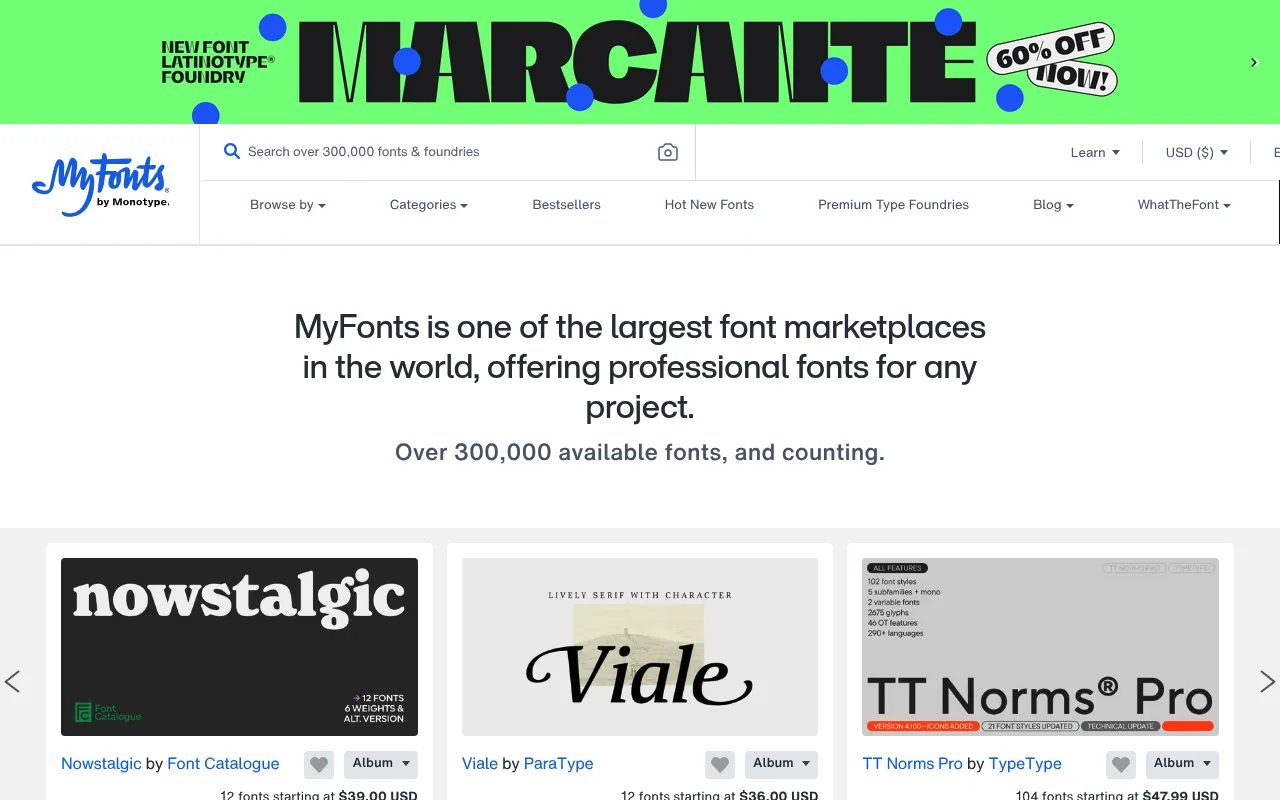Open the ParaType foundry link

(559, 764)
